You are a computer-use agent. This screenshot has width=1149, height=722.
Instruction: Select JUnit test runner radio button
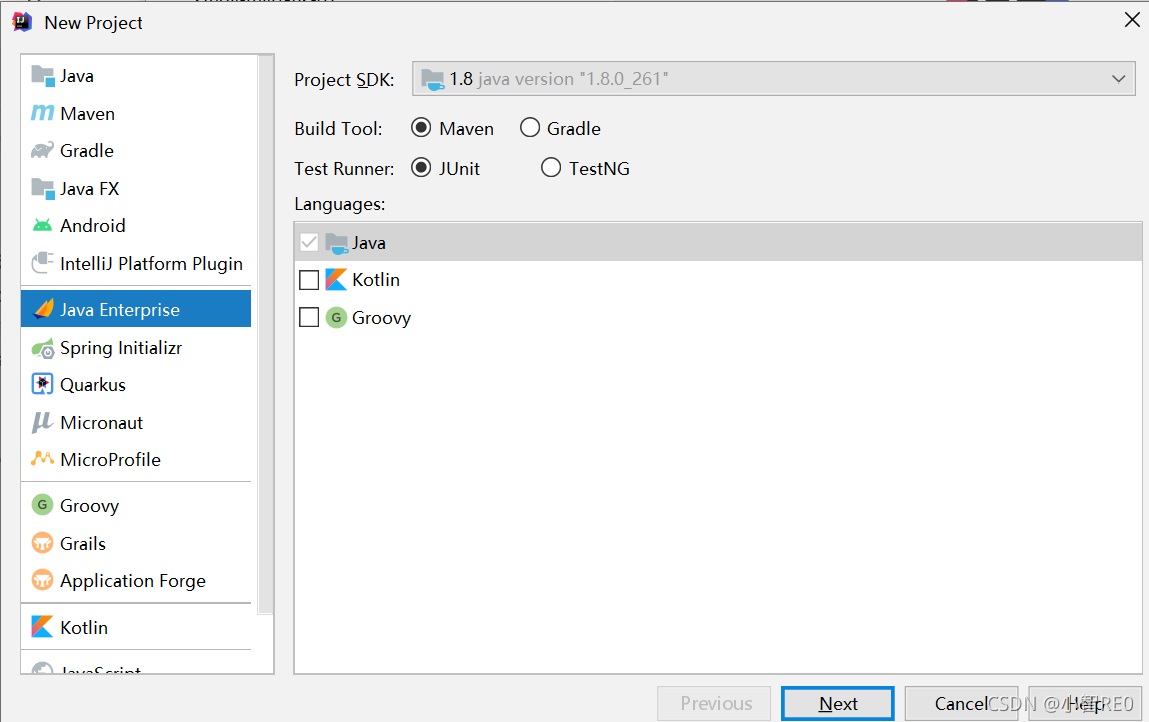point(421,168)
